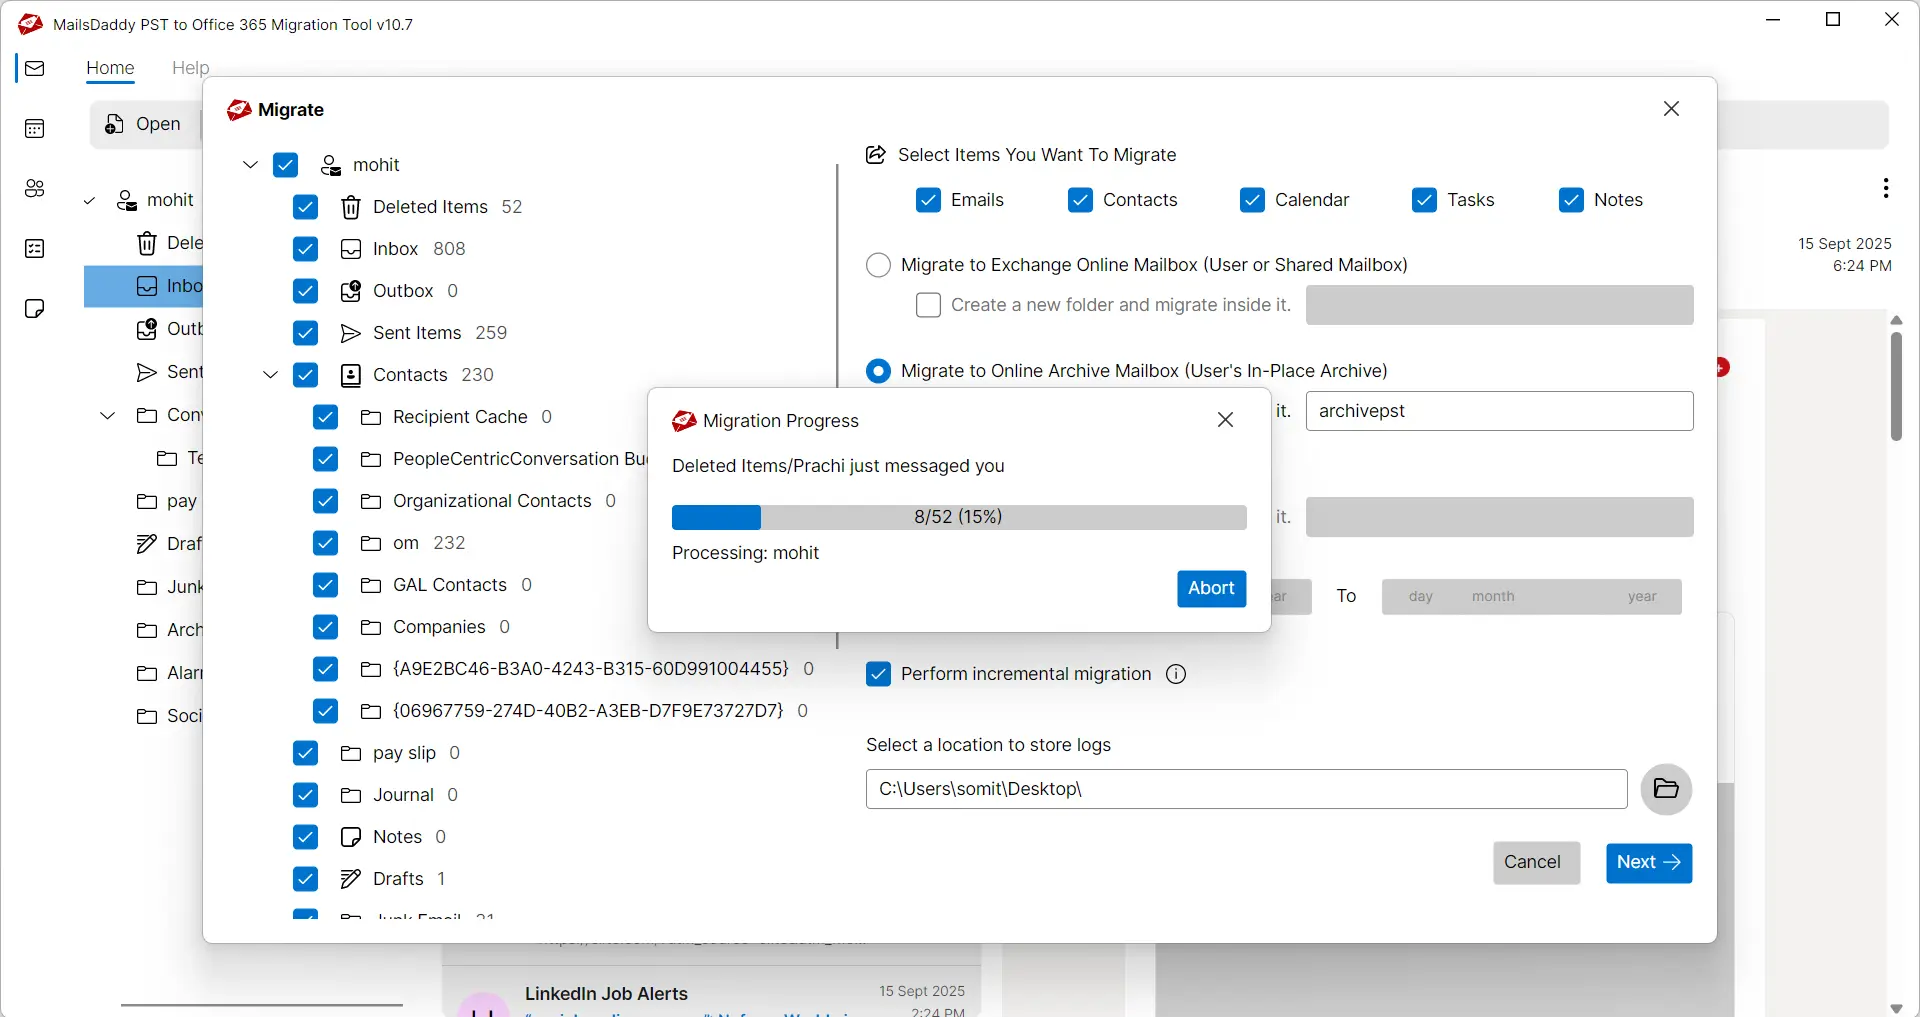Browse for log folder location icon

[1666, 789]
